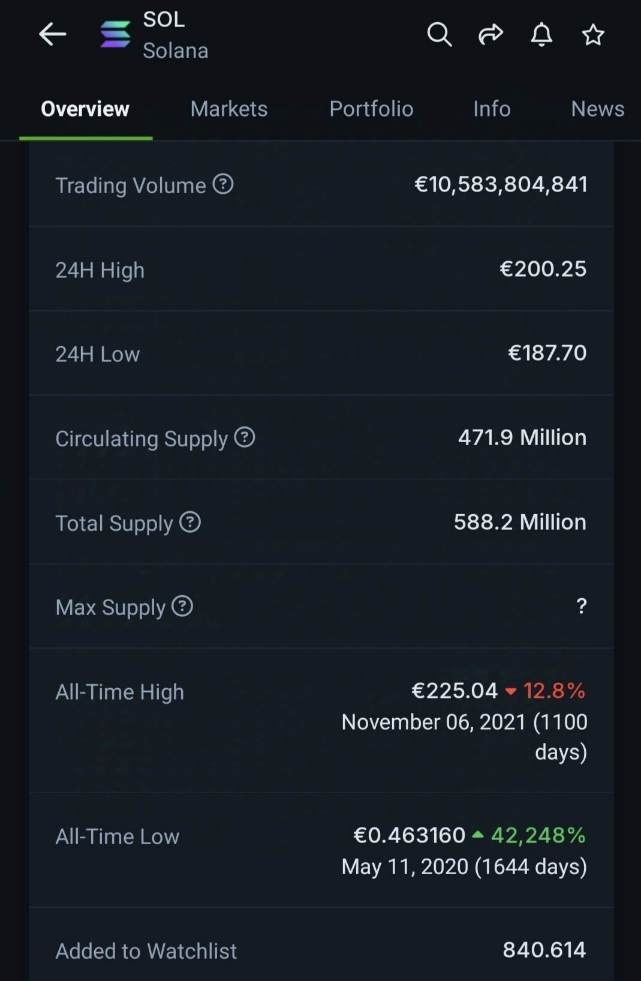
Task: Tap the back arrow
Action: (51, 34)
